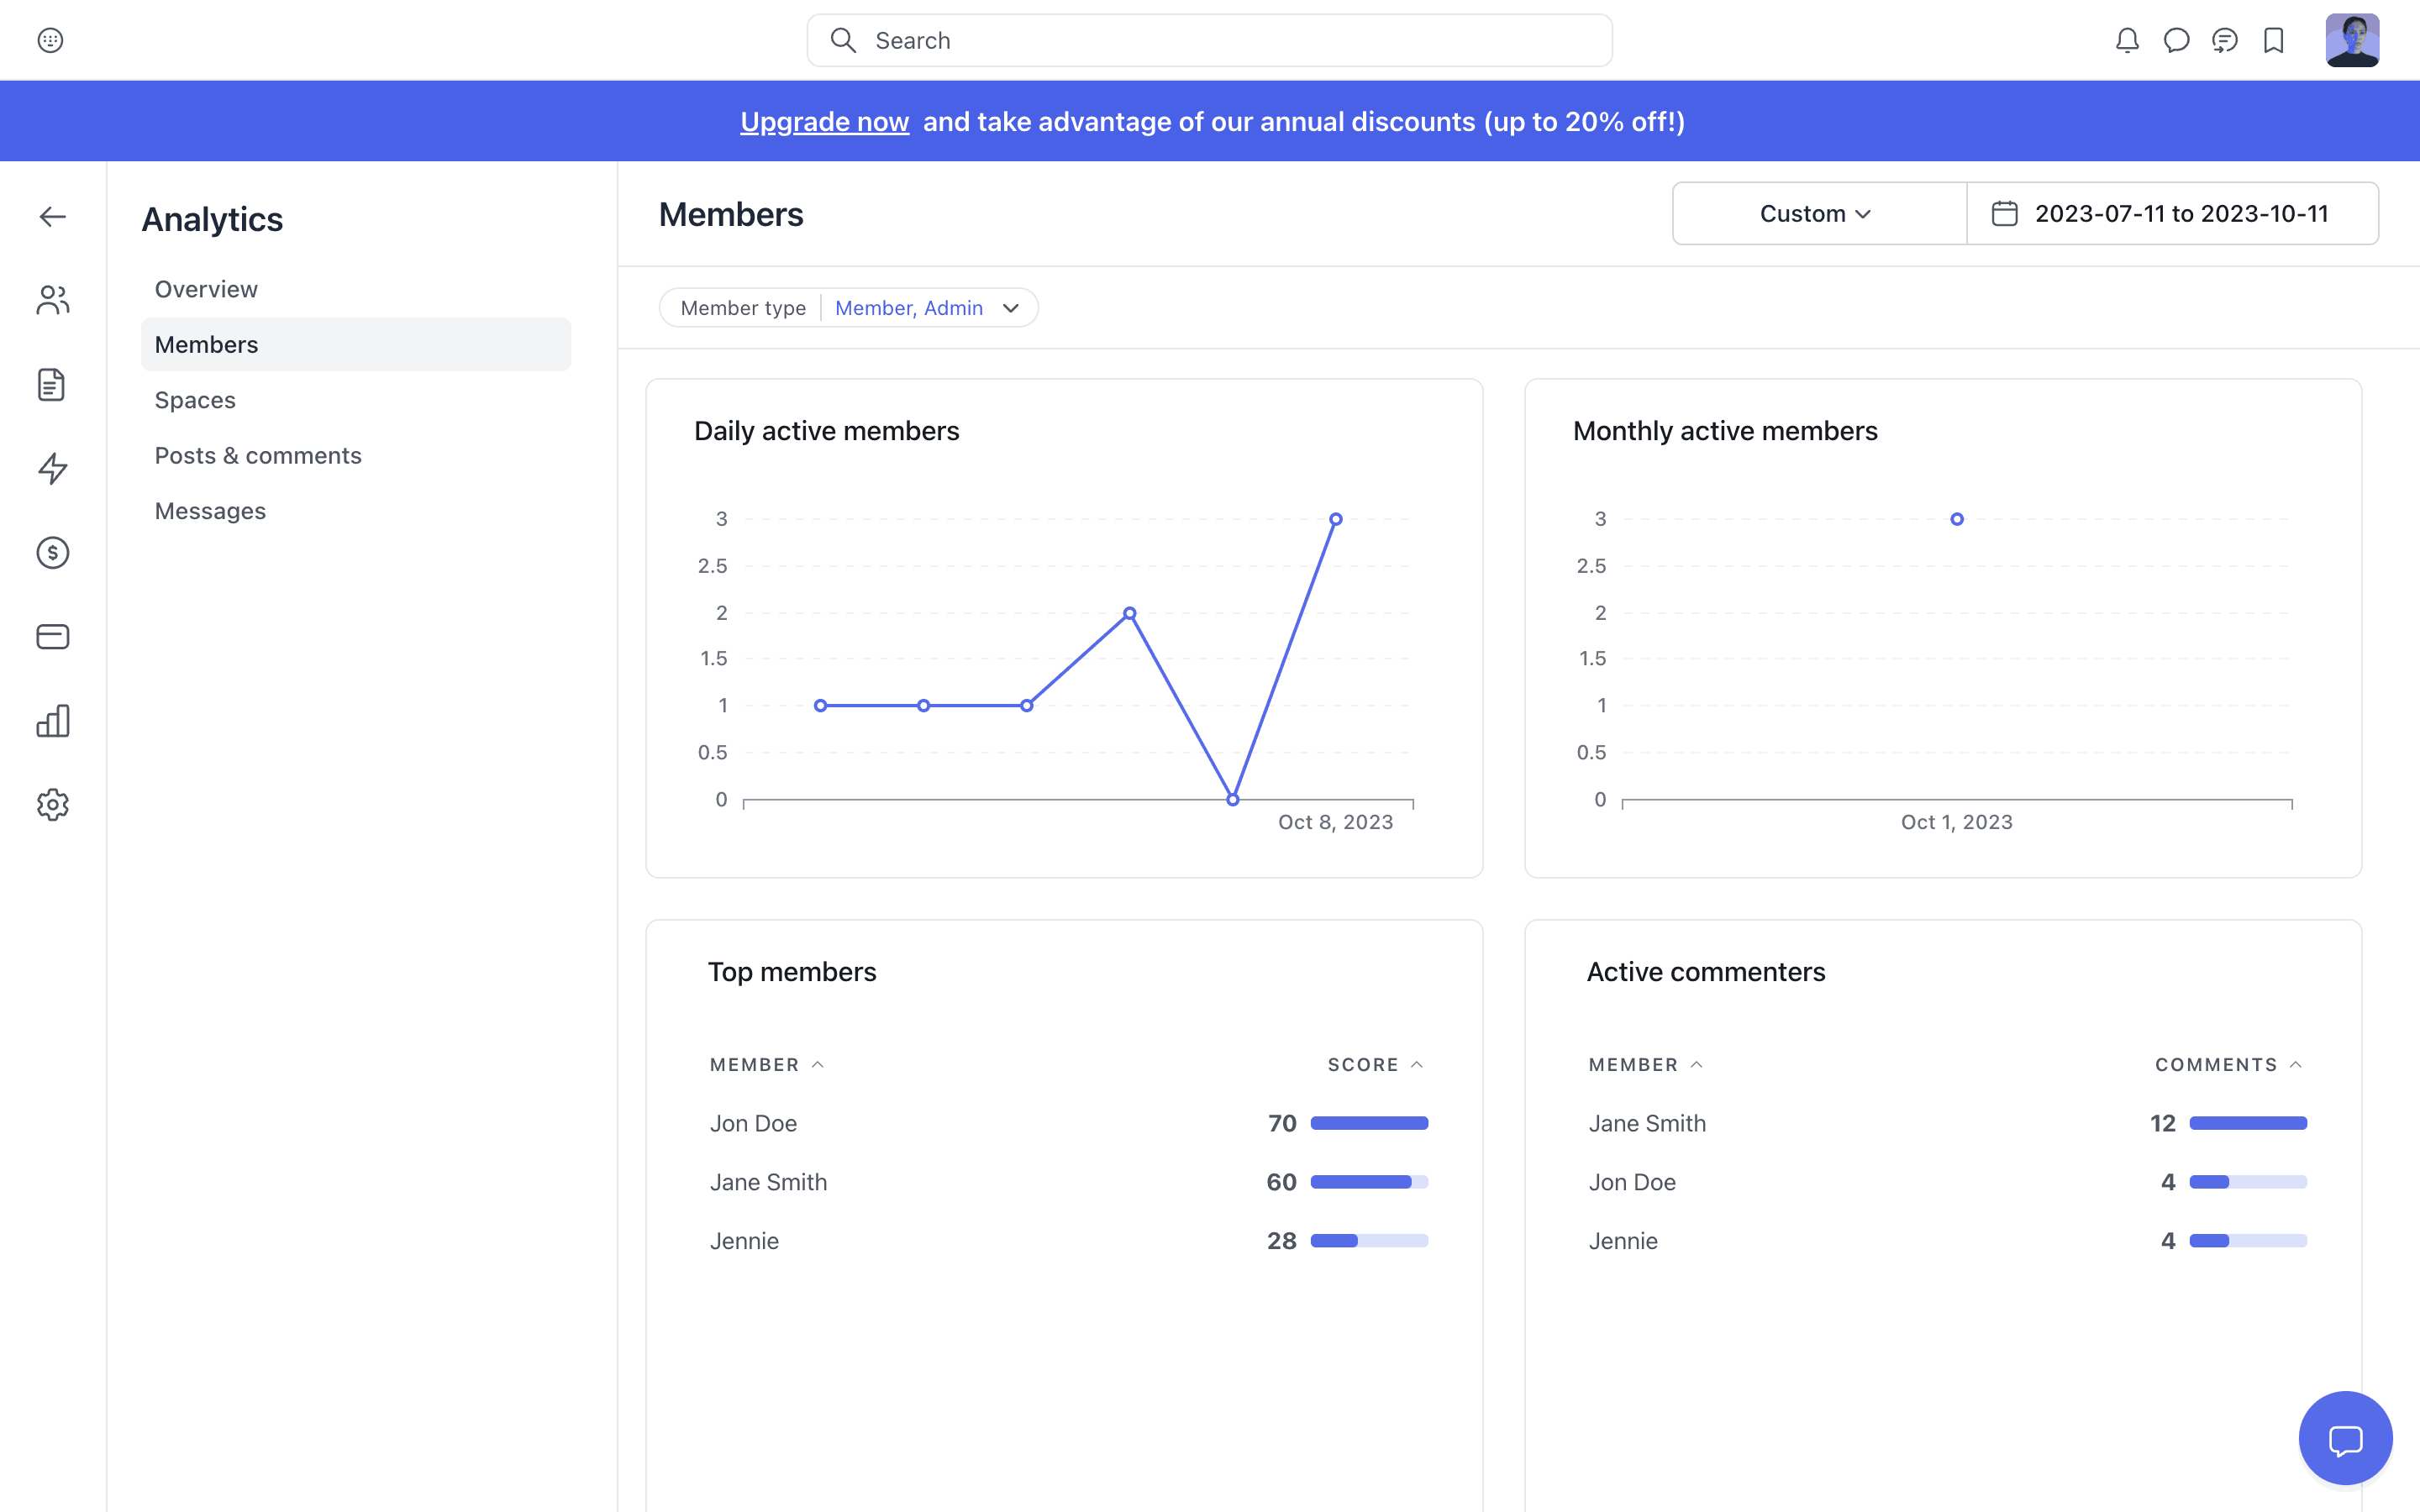Open the members people icon in sidebar
Image resolution: width=2420 pixels, height=1512 pixels.
point(52,300)
